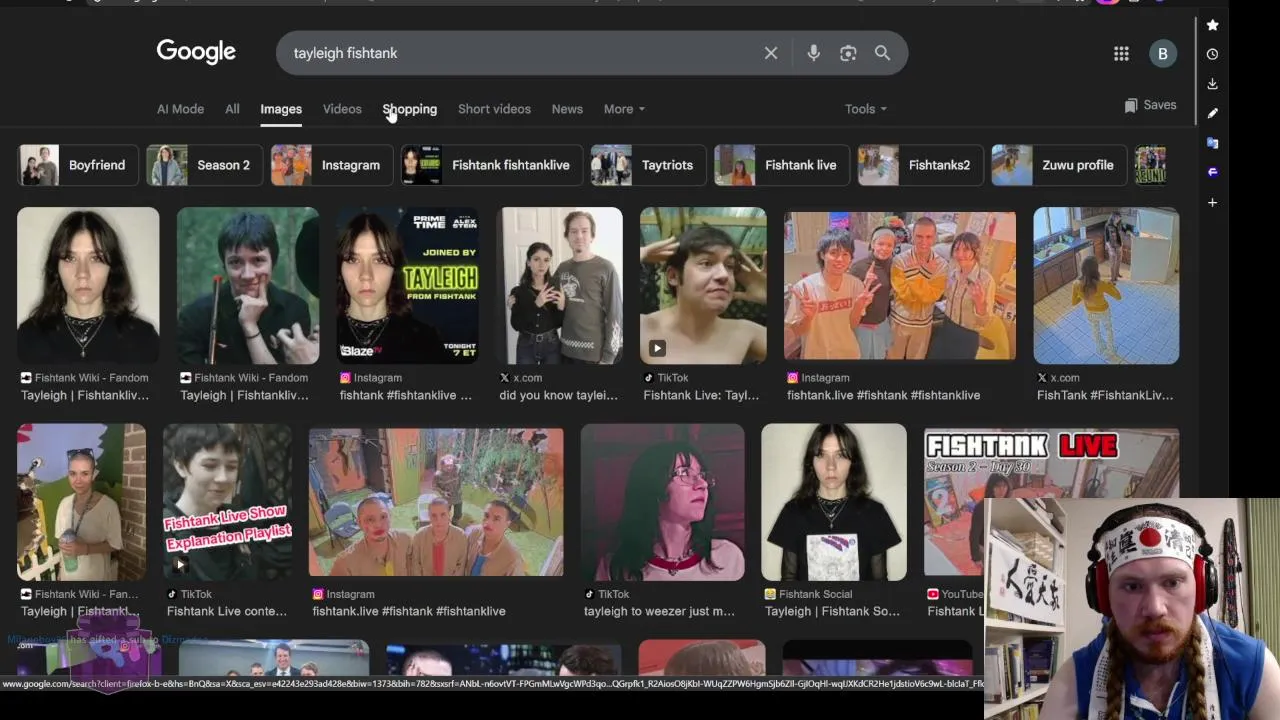
Task: Open "did you know taylei..." result link
Action: click(558, 395)
